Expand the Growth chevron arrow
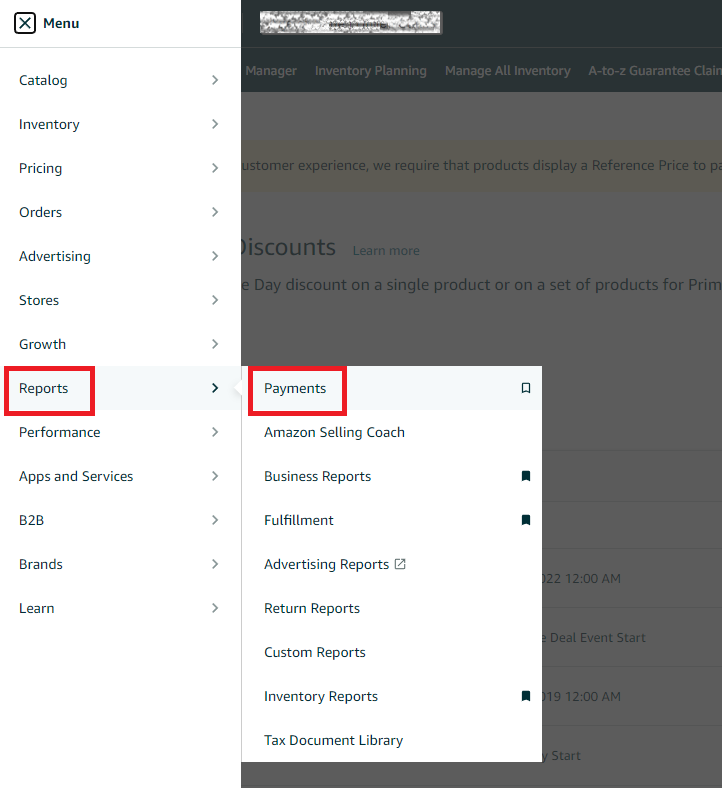Screen dimensions: 722x788 [215, 344]
